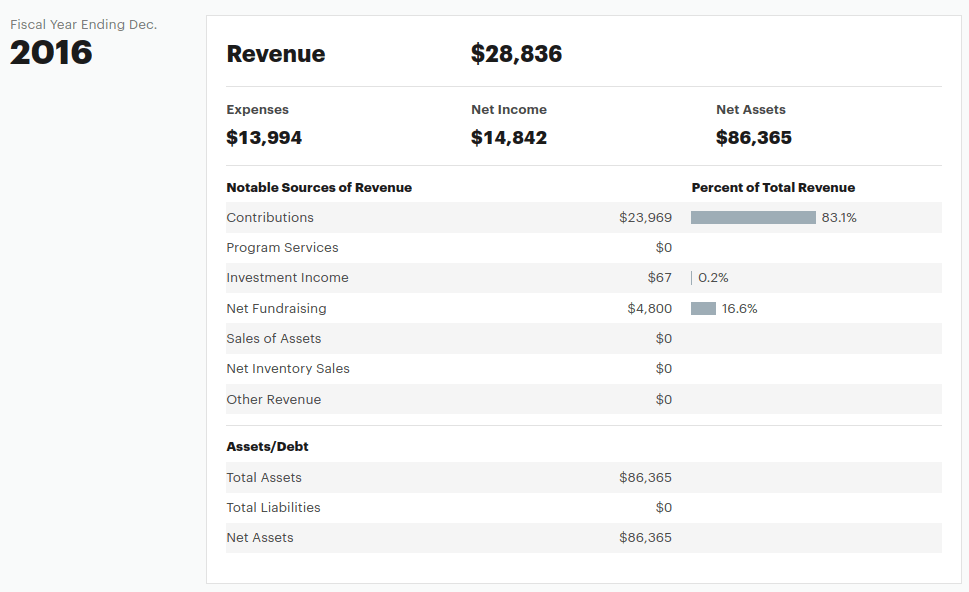Click the Contributions percentage bar at 83.1%
969x592 pixels.
click(753, 217)
